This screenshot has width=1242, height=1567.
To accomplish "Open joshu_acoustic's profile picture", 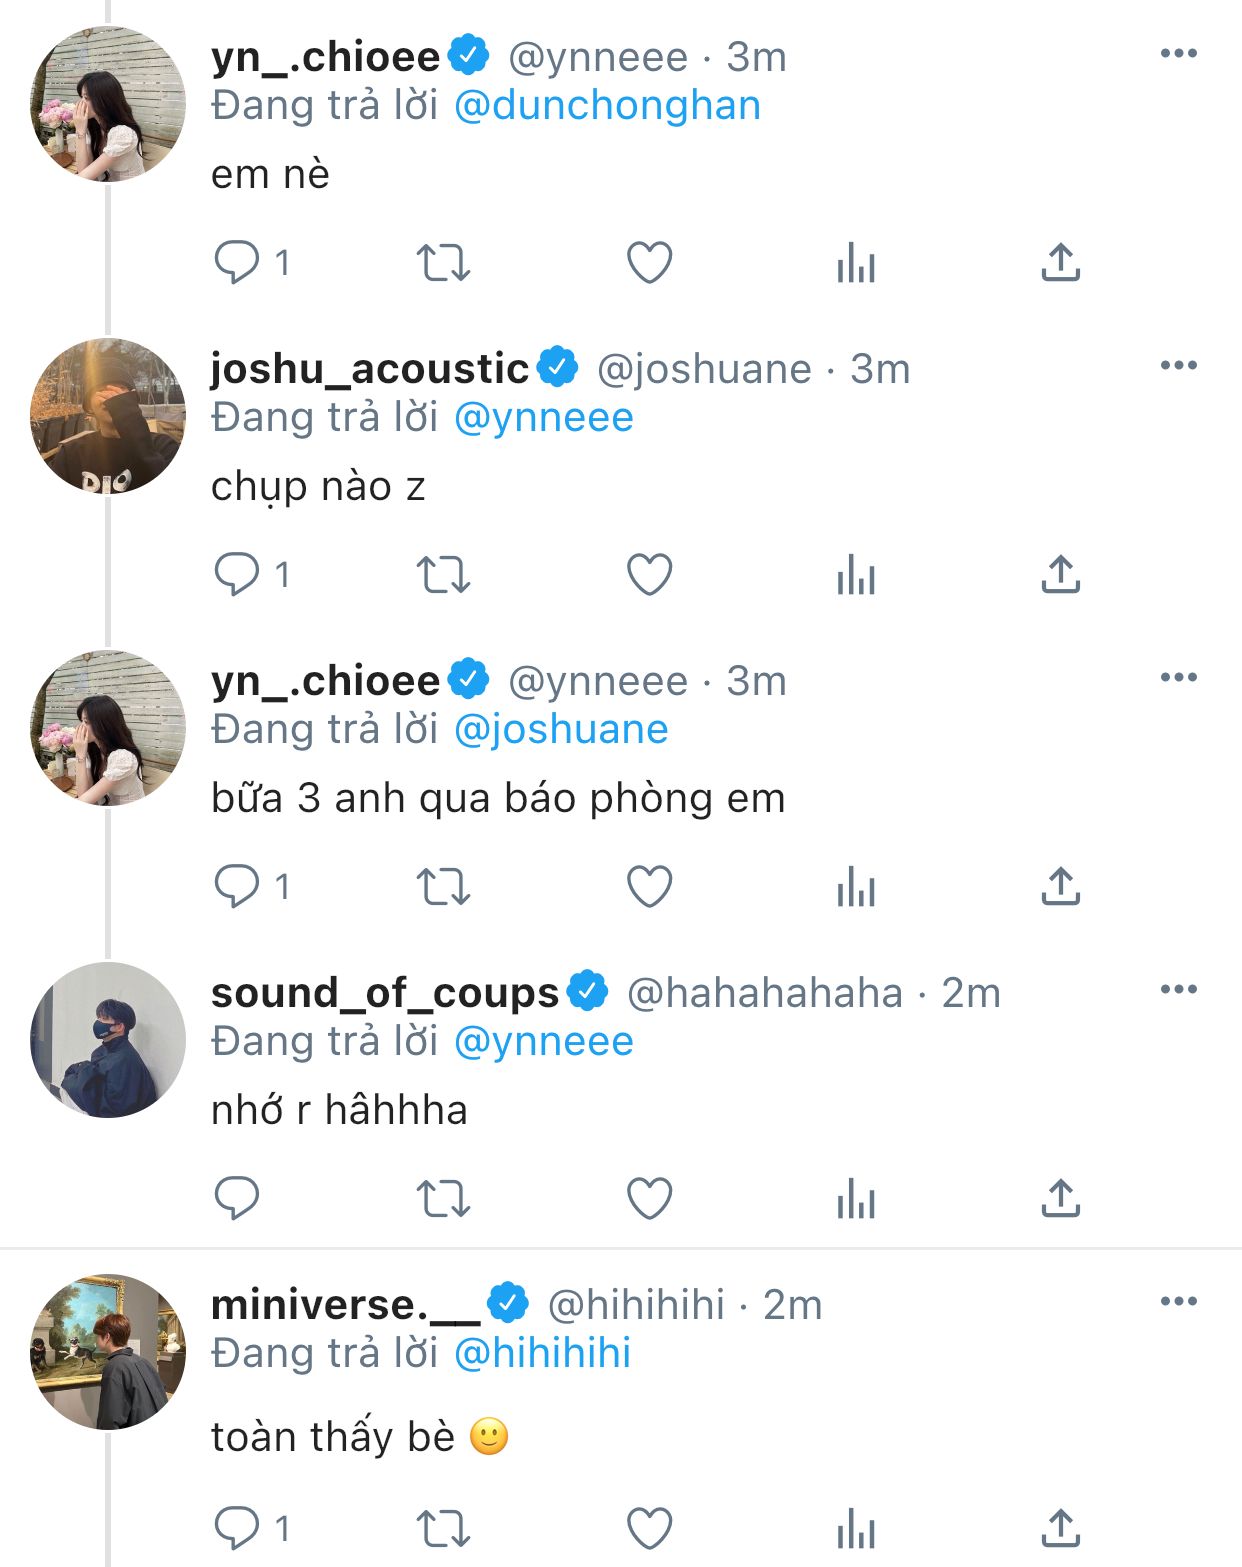I will [108, 416].
